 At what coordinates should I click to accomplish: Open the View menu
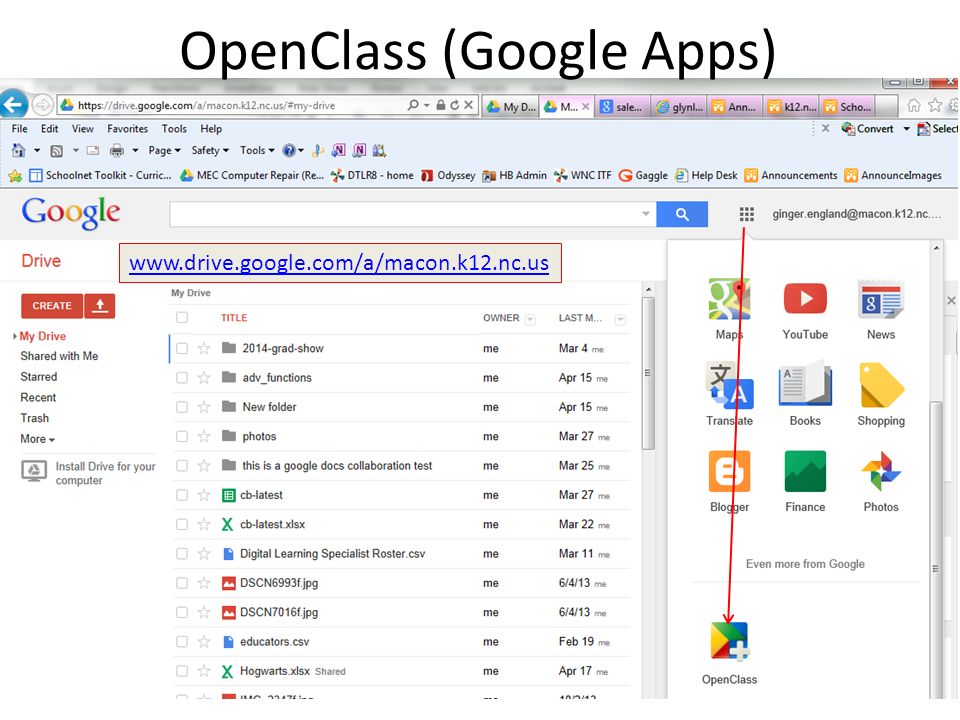(83, 129)
